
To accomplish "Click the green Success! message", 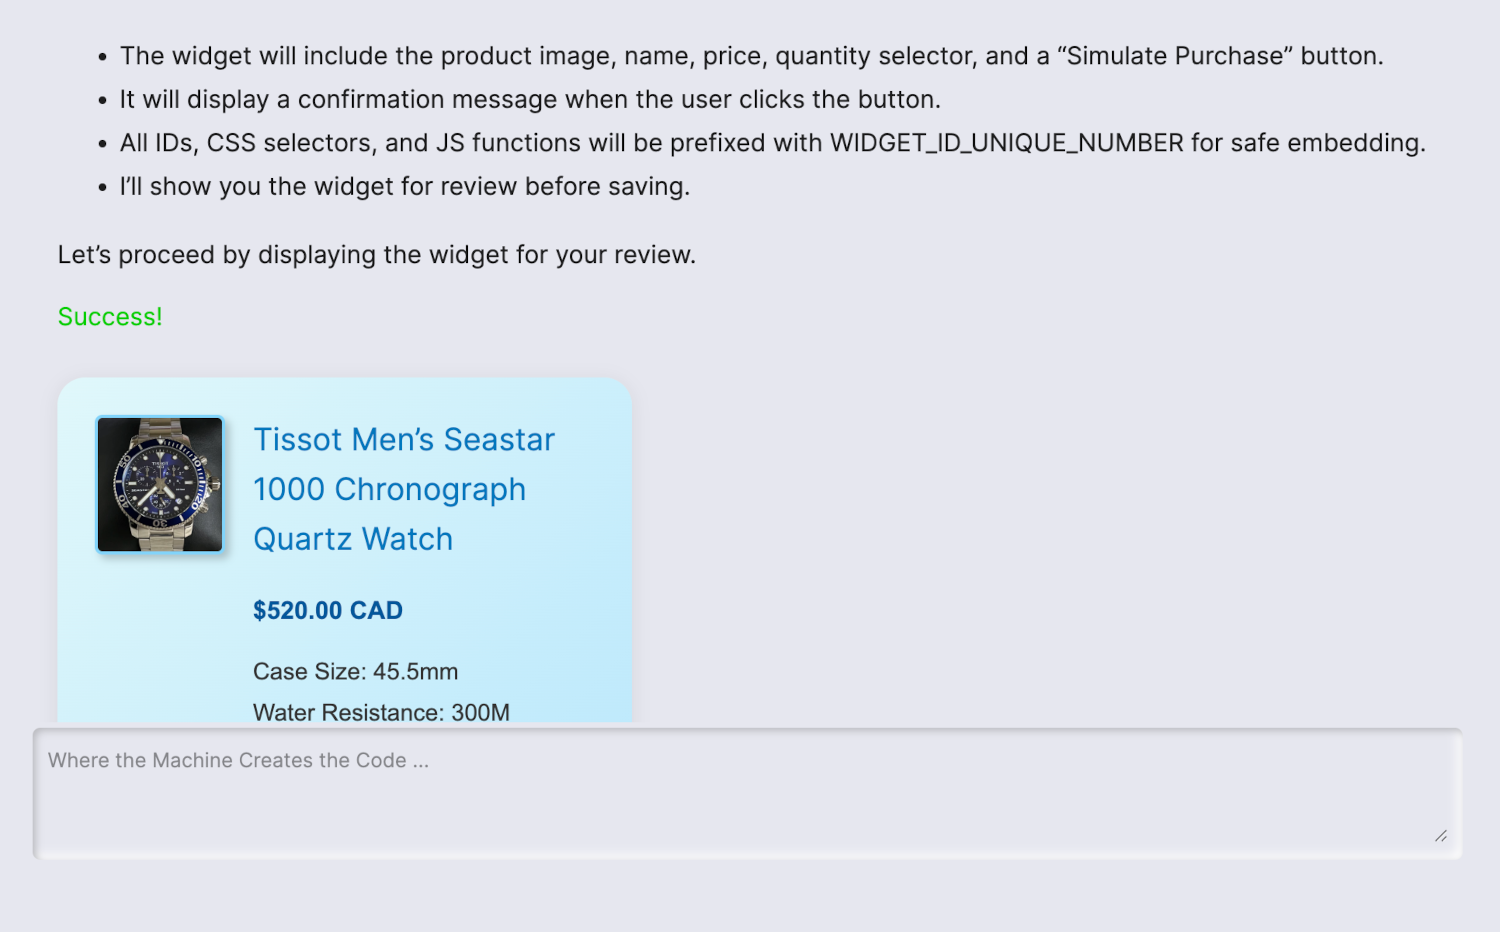I will coord(110,317).
